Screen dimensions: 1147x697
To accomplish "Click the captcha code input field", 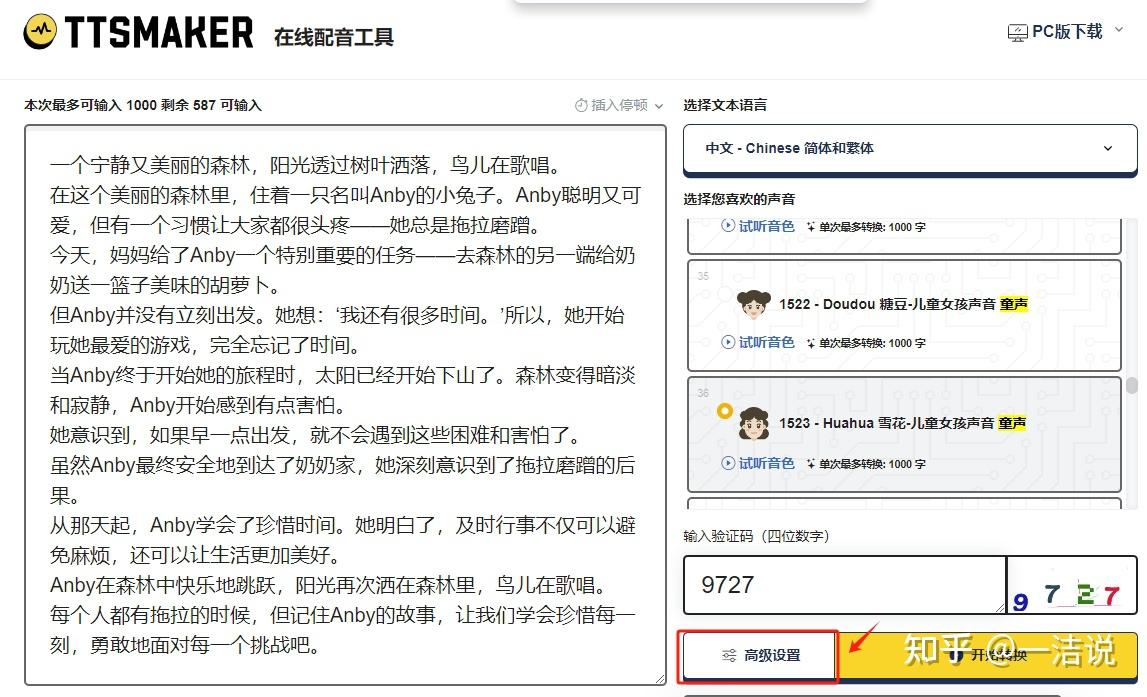I will (843, 585).
